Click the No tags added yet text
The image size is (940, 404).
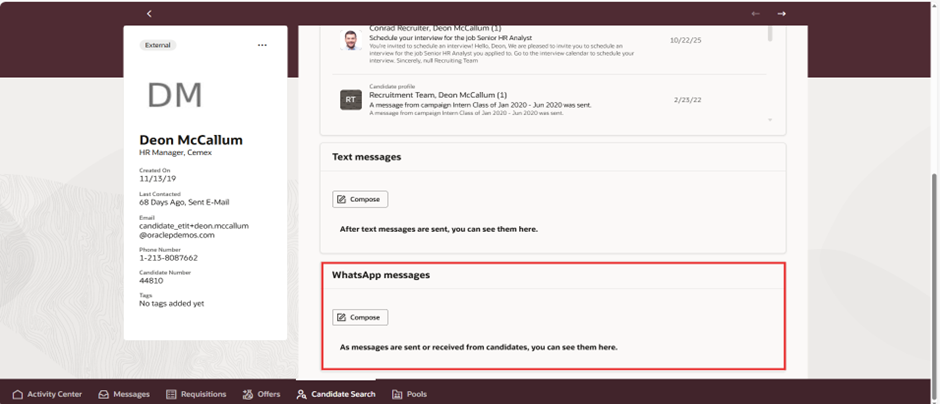point(171,303)
